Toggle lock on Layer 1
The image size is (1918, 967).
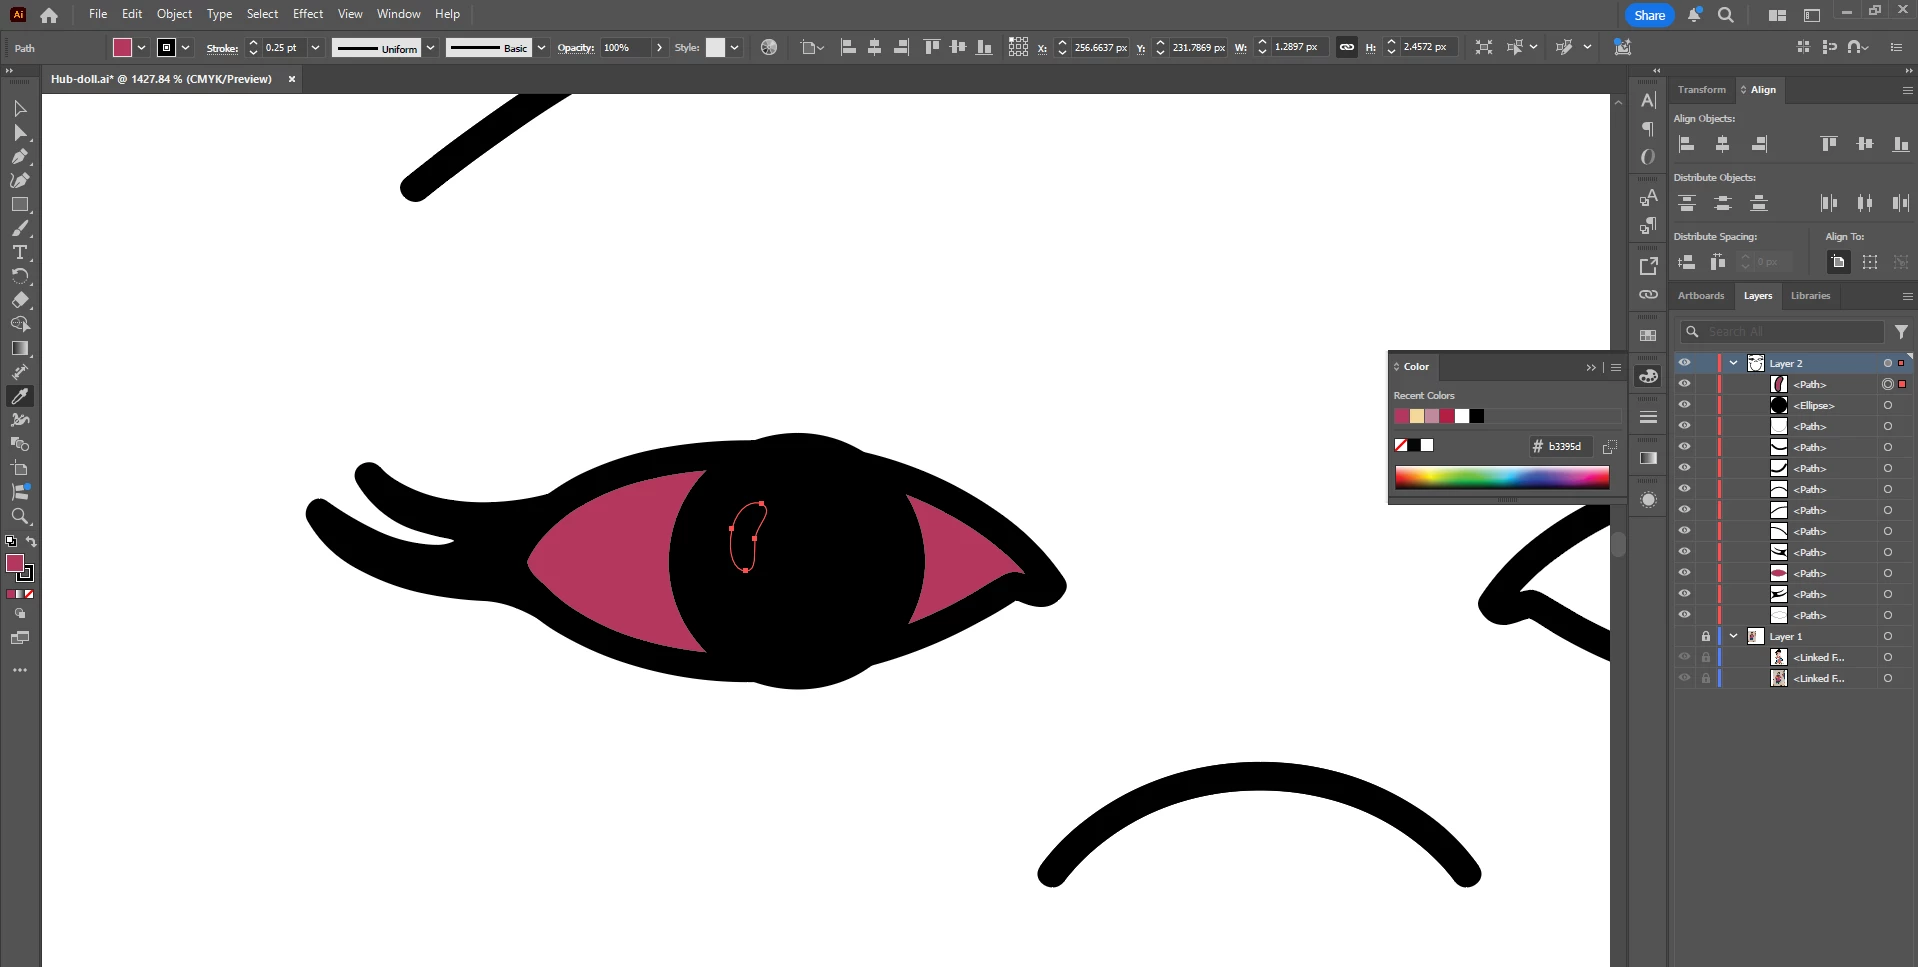point(1706,636)
